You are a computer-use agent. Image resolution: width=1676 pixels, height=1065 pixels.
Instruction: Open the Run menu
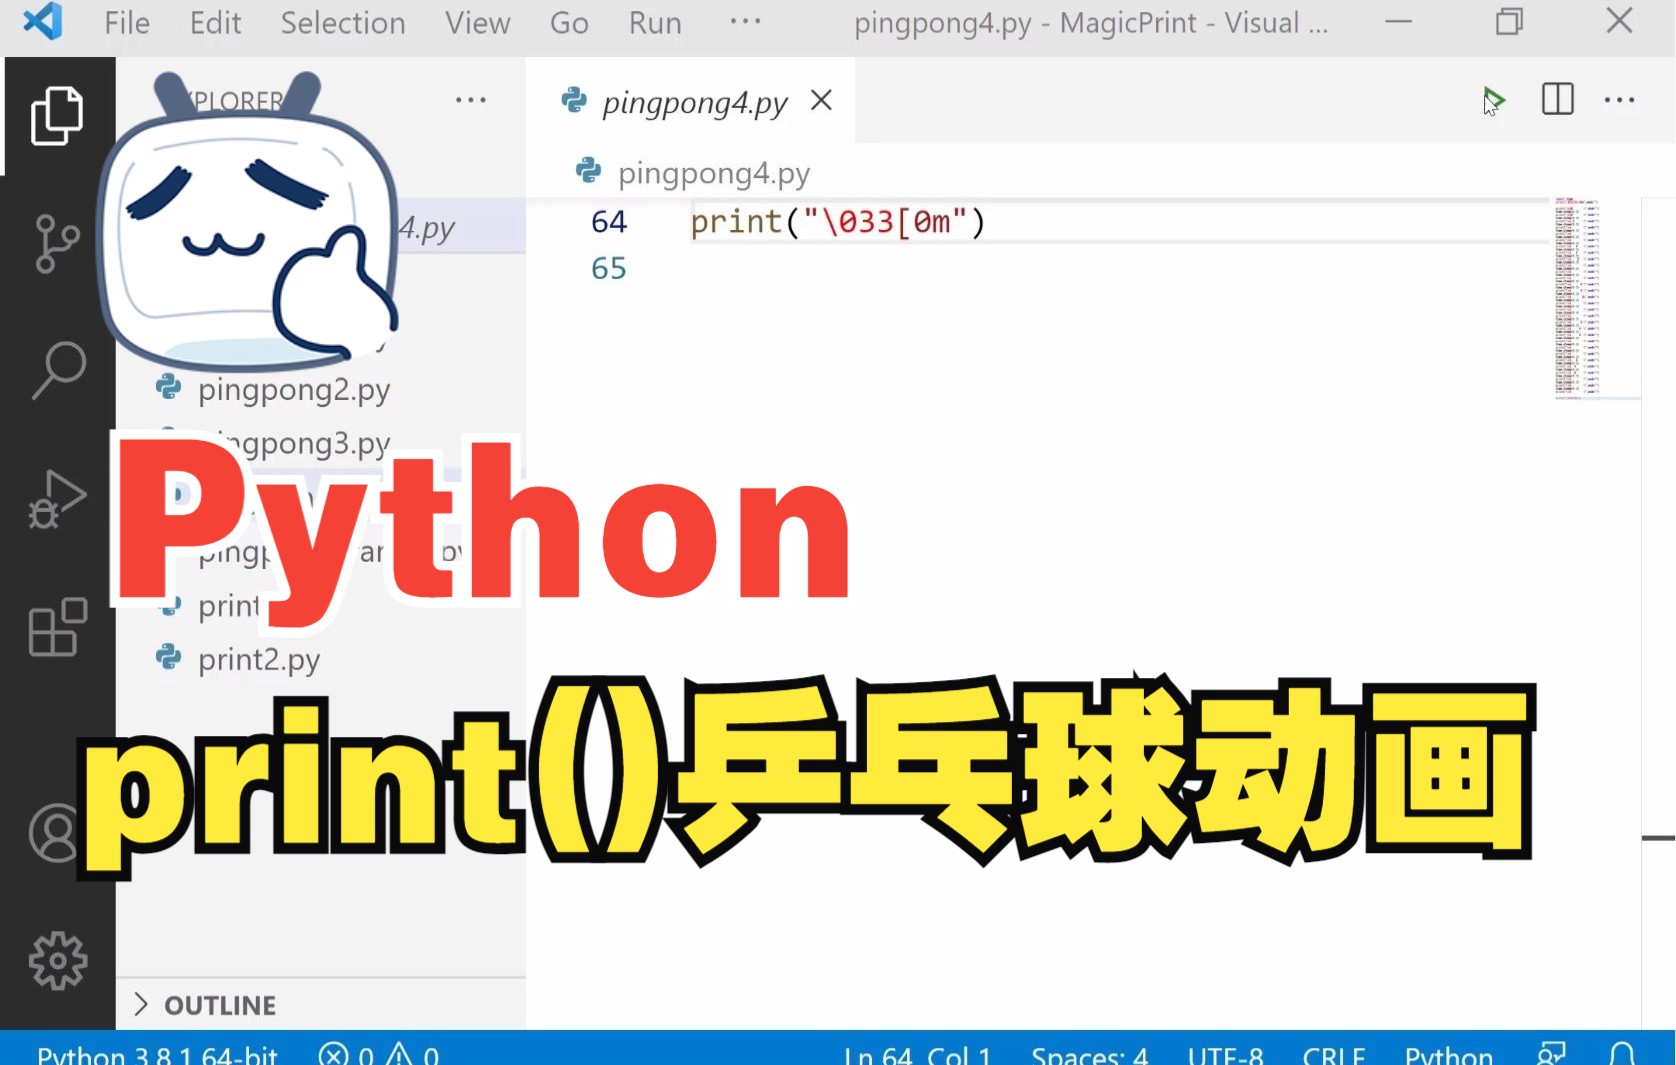point(654,23)
